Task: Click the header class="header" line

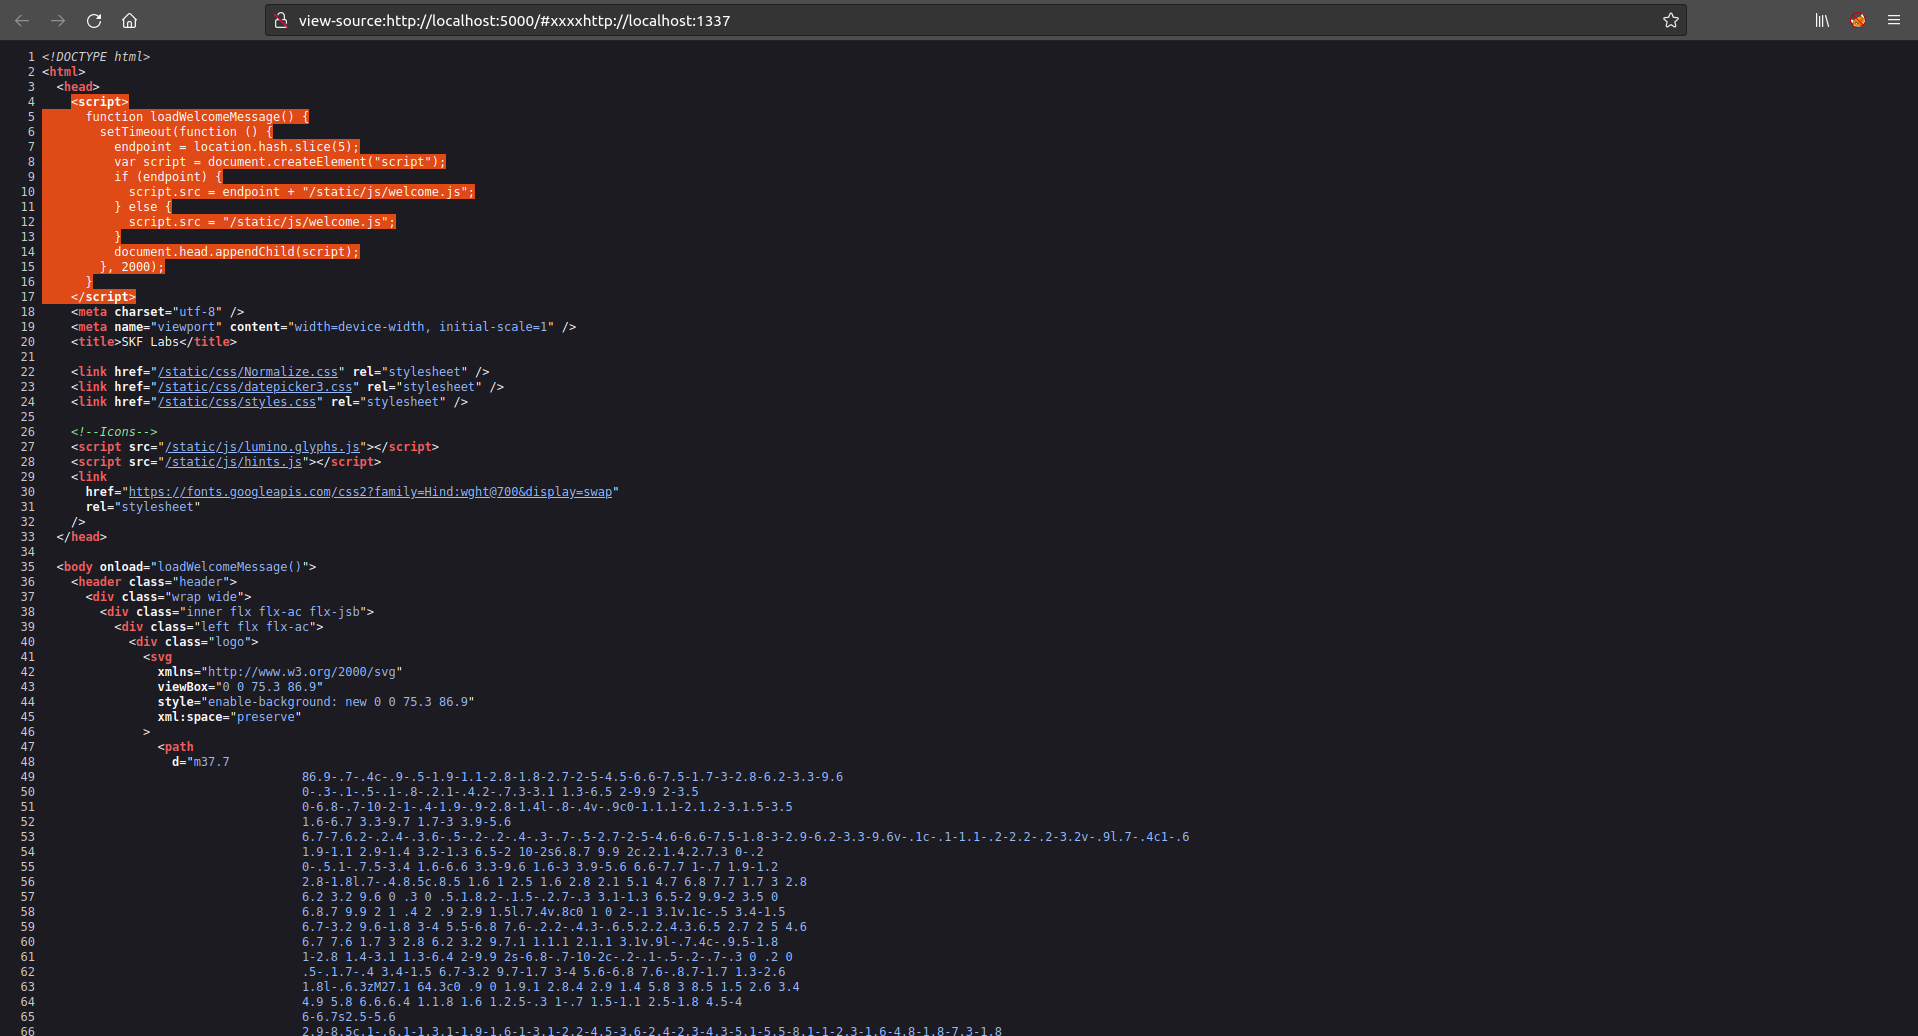Action: (154, 582)
